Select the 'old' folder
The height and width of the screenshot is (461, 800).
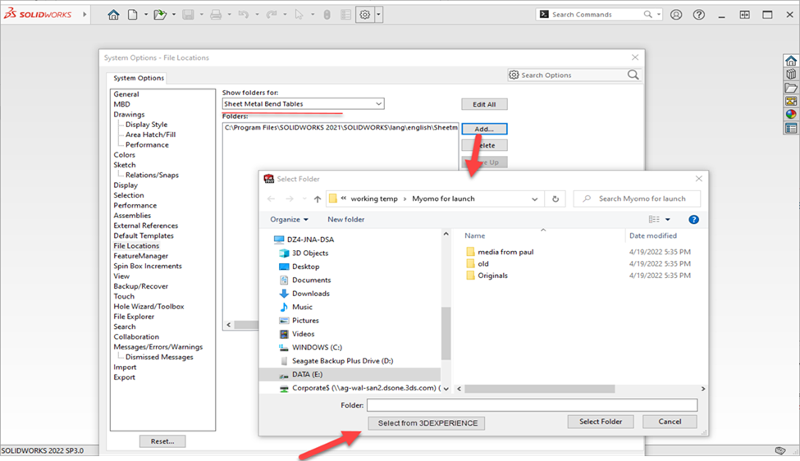point(478,264)
